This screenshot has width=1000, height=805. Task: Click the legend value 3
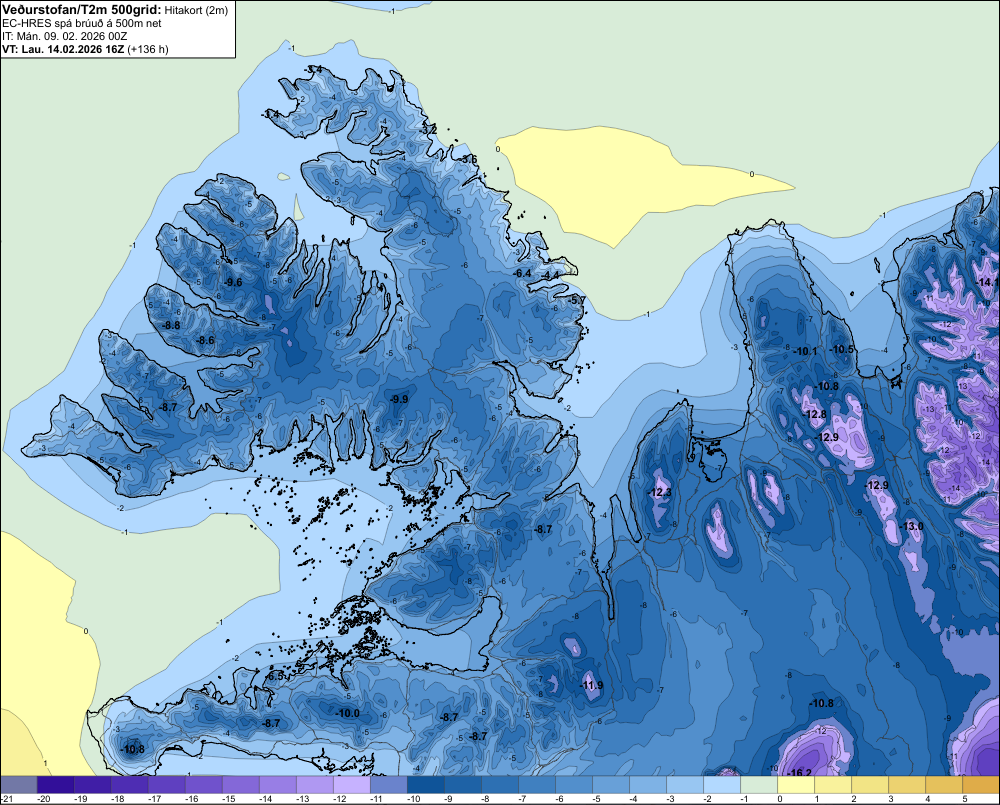coord(892,799)
